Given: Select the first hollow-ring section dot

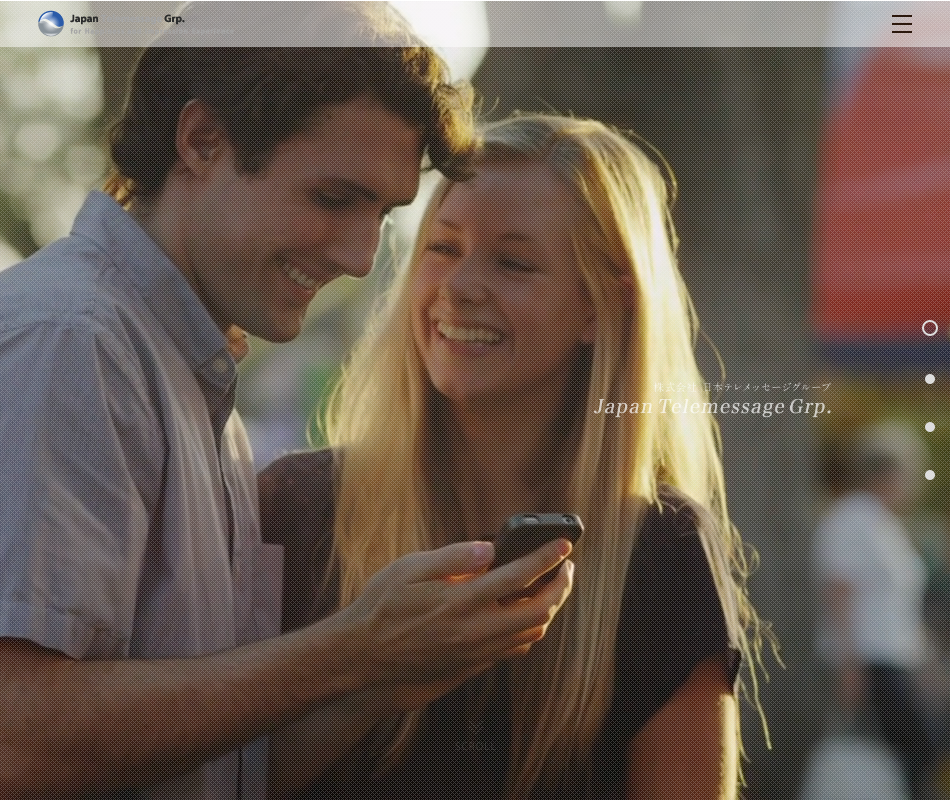Looking at the screenshot, I should pyautogui.click(x=929, y=328).
